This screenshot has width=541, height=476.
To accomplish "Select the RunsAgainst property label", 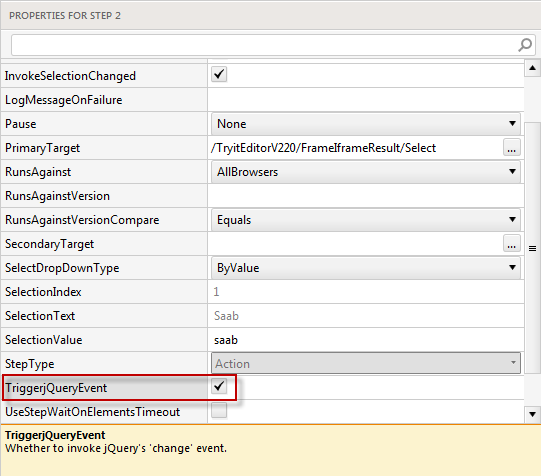I will point(38,172).
